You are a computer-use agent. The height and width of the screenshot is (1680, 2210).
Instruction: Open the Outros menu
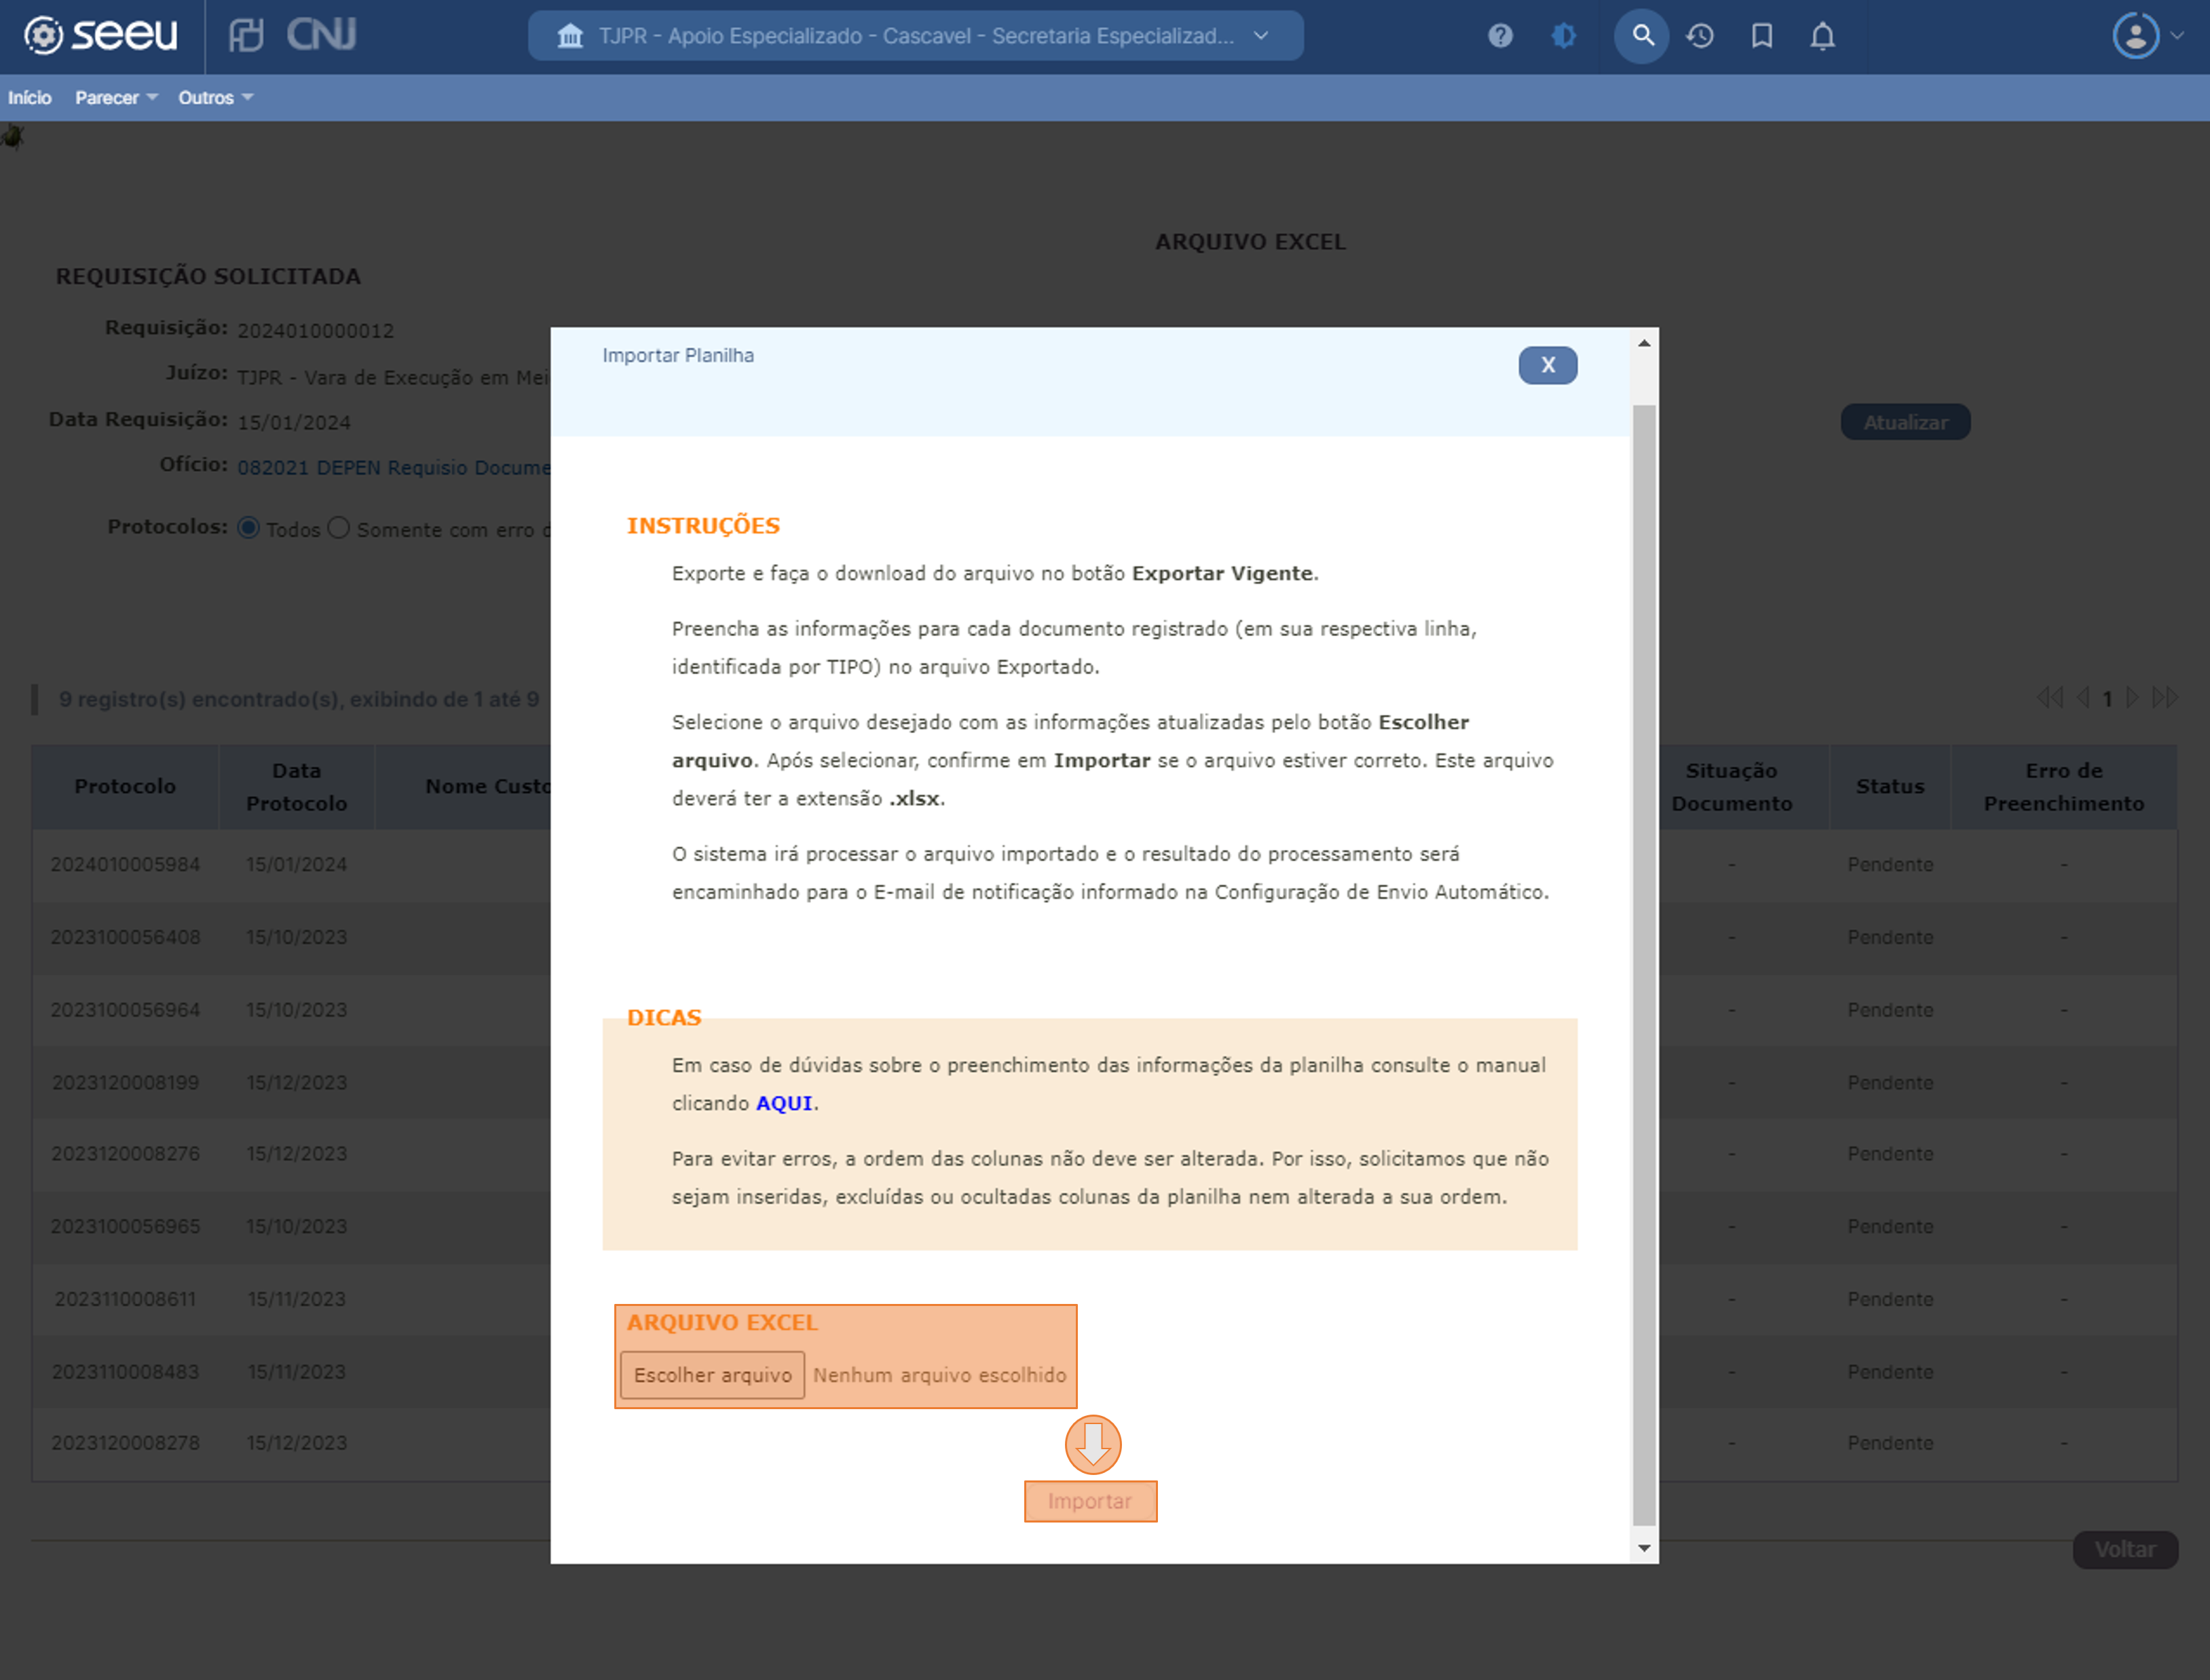click(x=215, y=98)
